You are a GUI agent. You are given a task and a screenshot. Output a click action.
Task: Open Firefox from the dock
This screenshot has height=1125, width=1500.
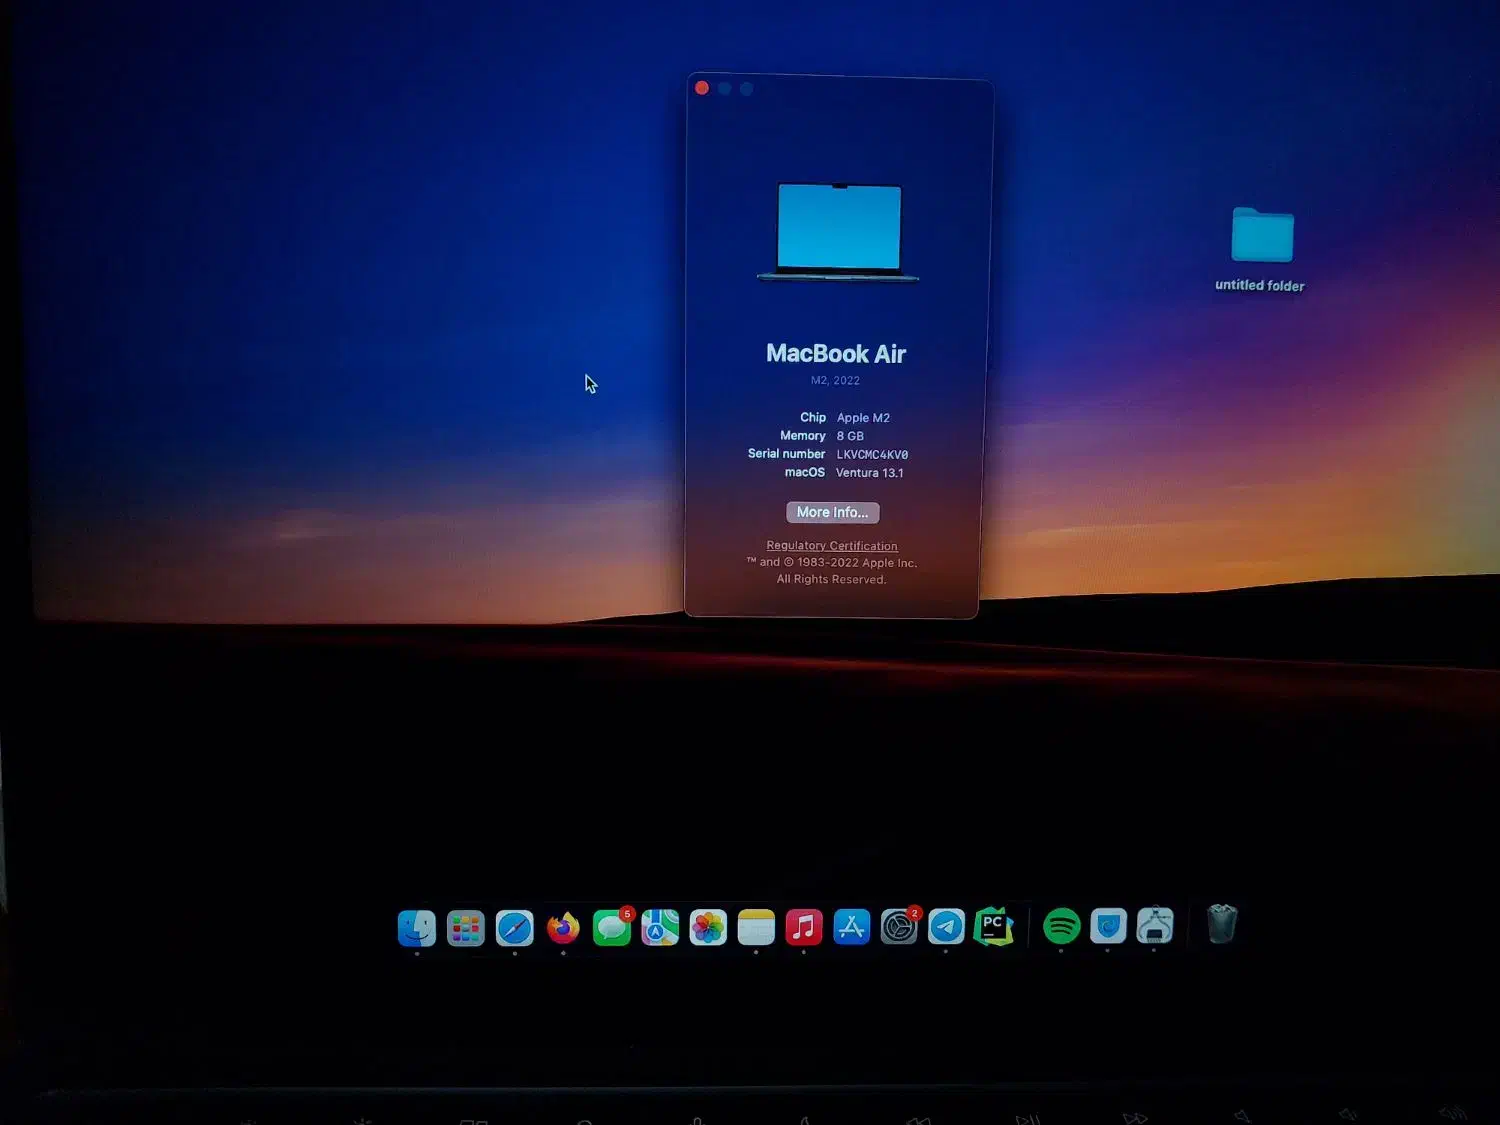pyautogui.click(x=563, y=928)
